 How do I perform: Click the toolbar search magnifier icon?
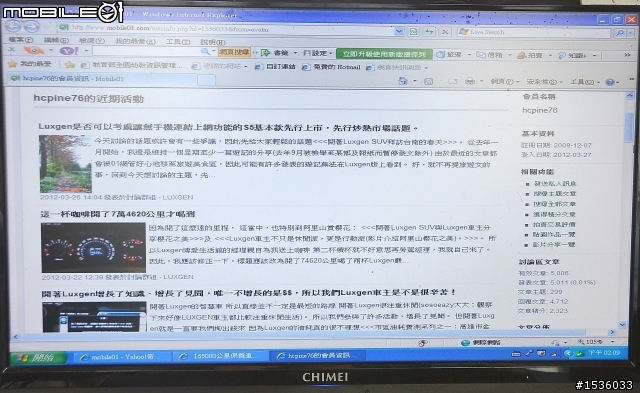pos(205,51)
